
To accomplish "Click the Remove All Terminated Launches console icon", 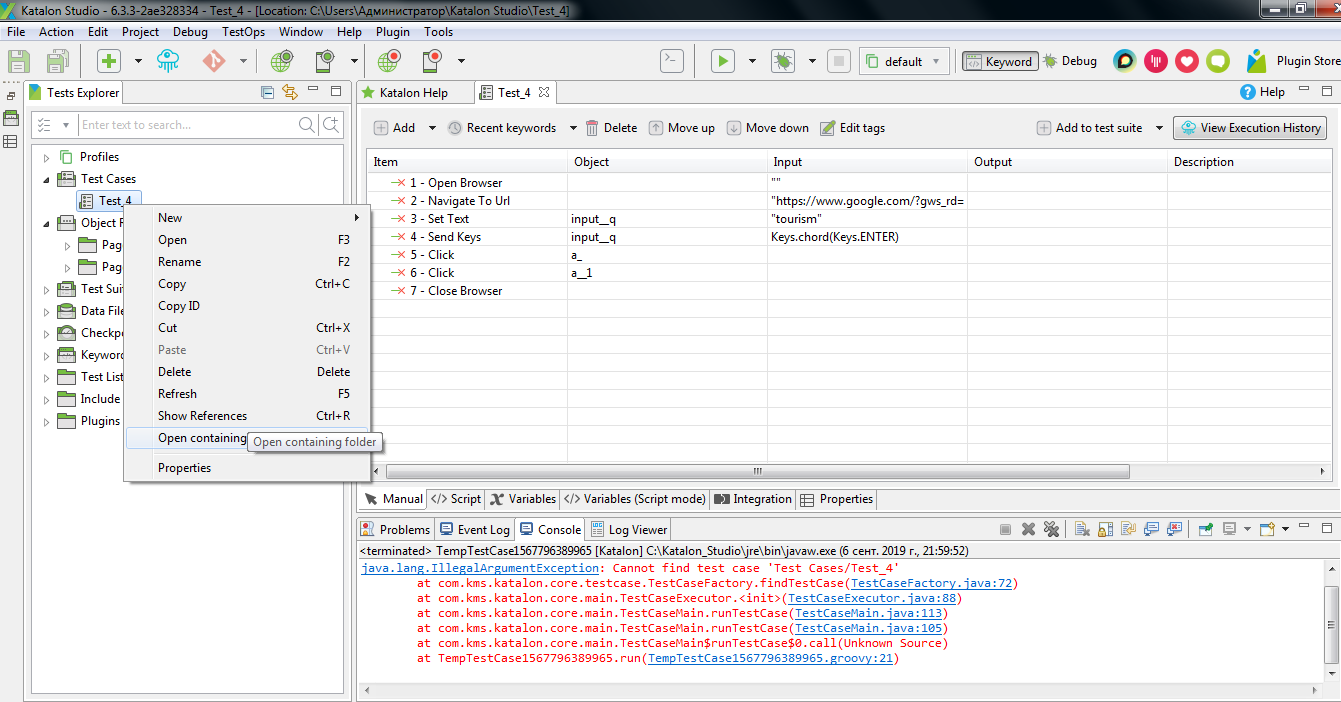I will tap(1051, 529).
